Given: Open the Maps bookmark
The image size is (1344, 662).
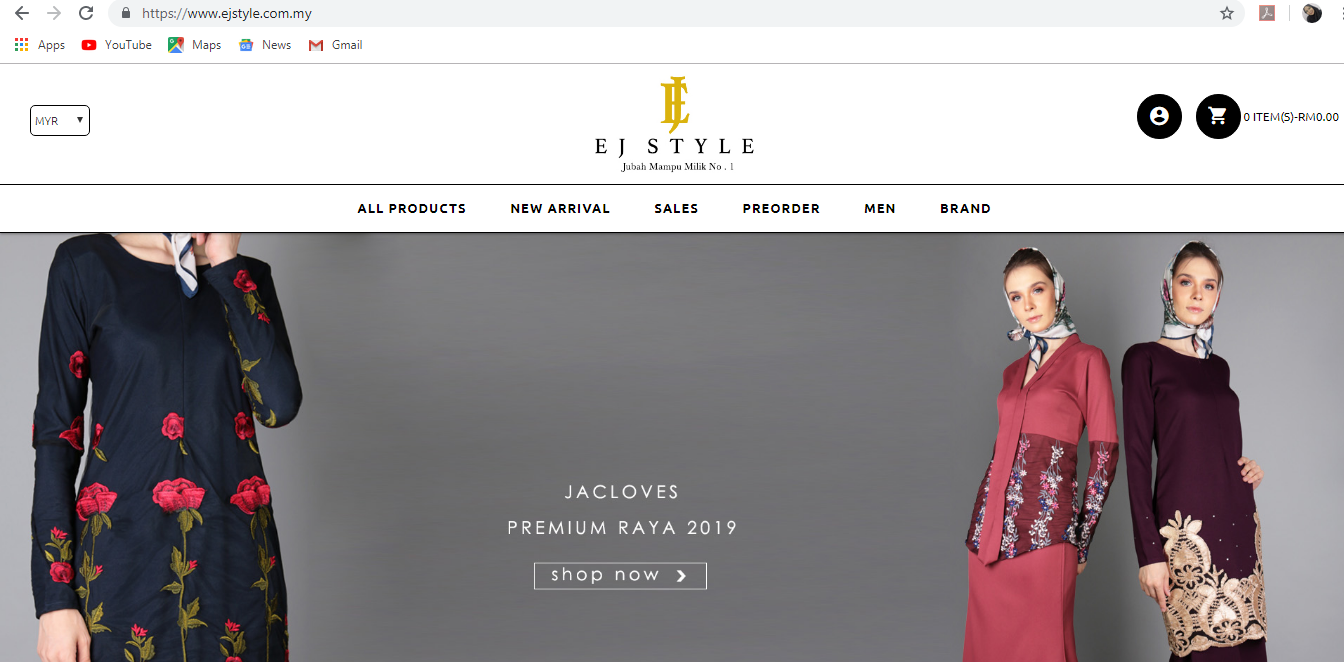Looking at the screenshot, I should [x=195, y=45].
